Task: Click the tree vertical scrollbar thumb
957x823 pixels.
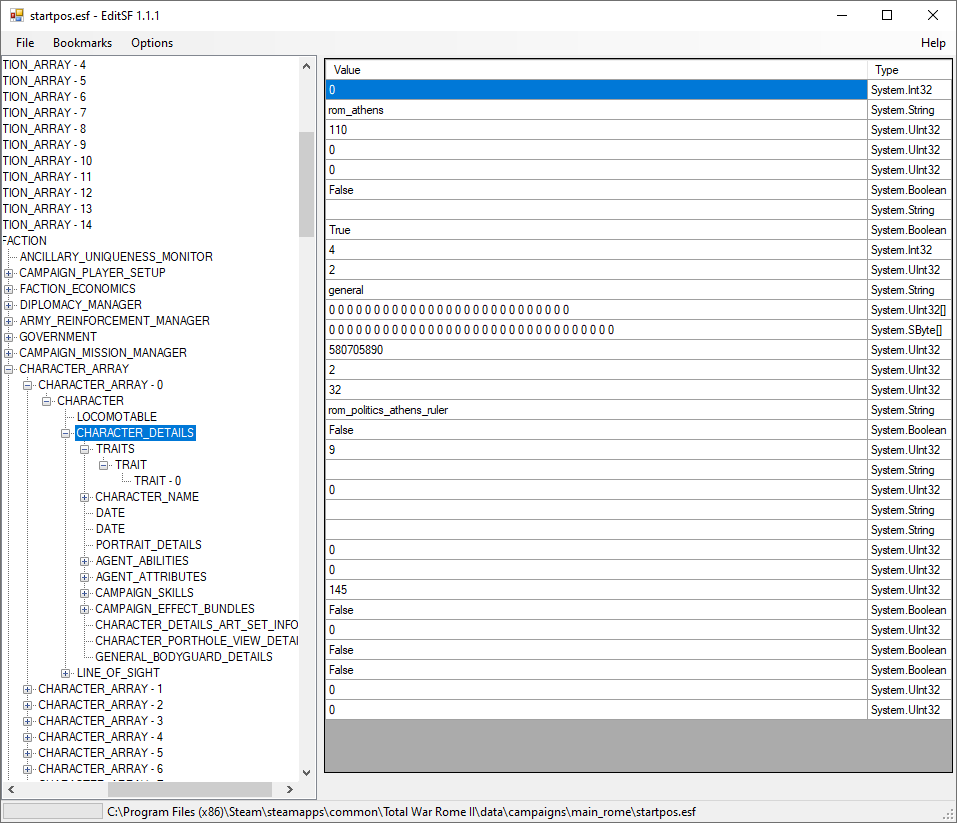Action: point(306,184)
